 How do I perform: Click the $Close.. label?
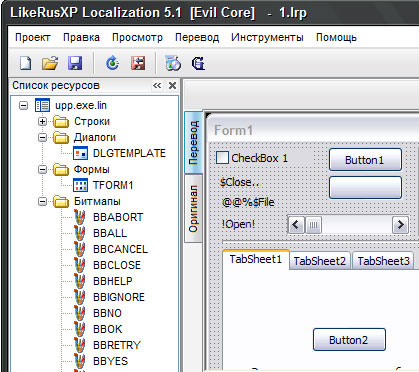[x=239, y=182]
